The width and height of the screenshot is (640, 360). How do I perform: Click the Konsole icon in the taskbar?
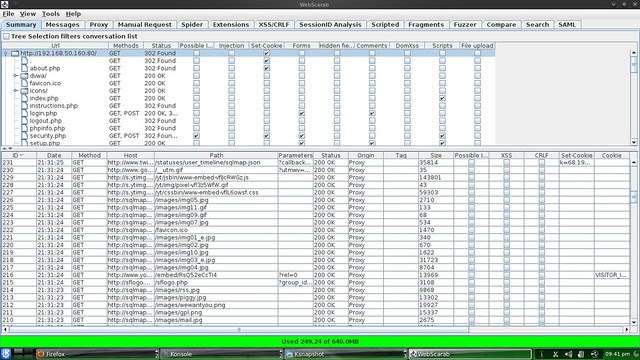[165, 354]
